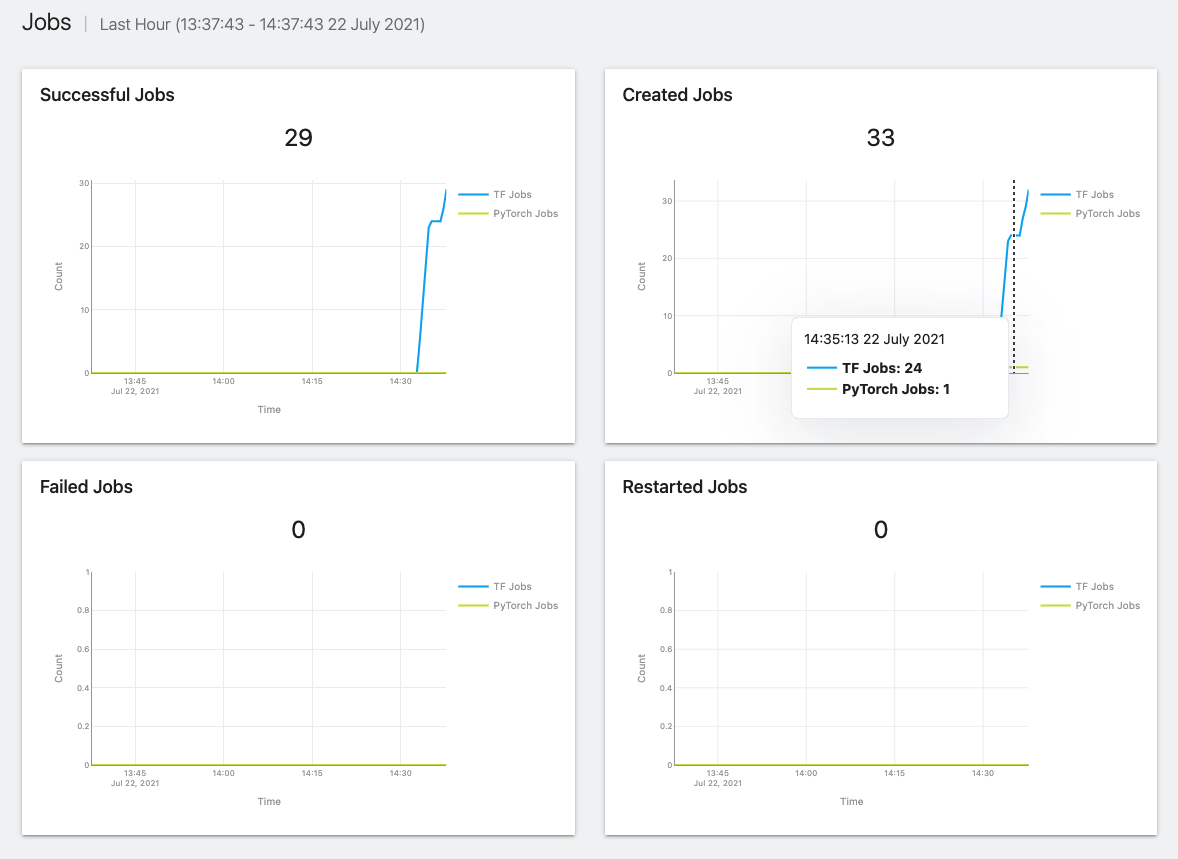Viewport: 1178px width, 859px height.
Task: Click 13:45 axis label in Failed Jobs chart
Action: pos(135,773)
